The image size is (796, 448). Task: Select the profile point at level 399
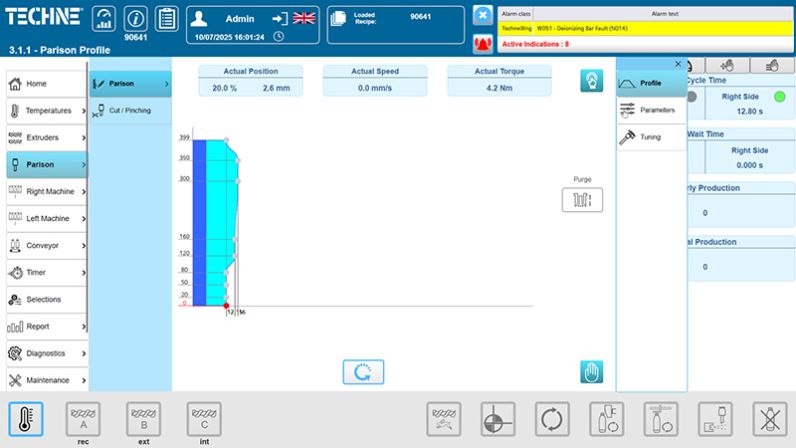[226, 140]
